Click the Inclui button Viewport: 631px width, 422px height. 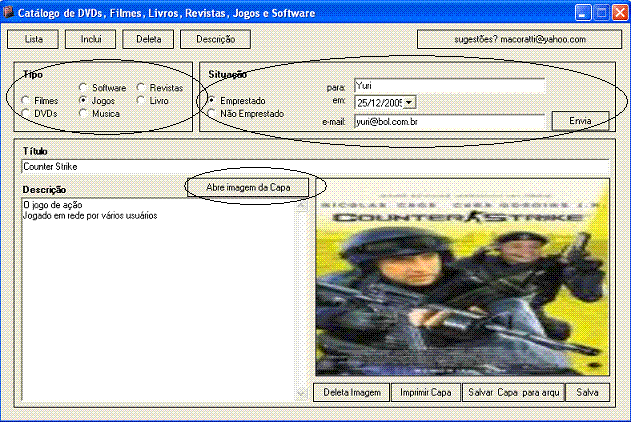tap(91, 39)
